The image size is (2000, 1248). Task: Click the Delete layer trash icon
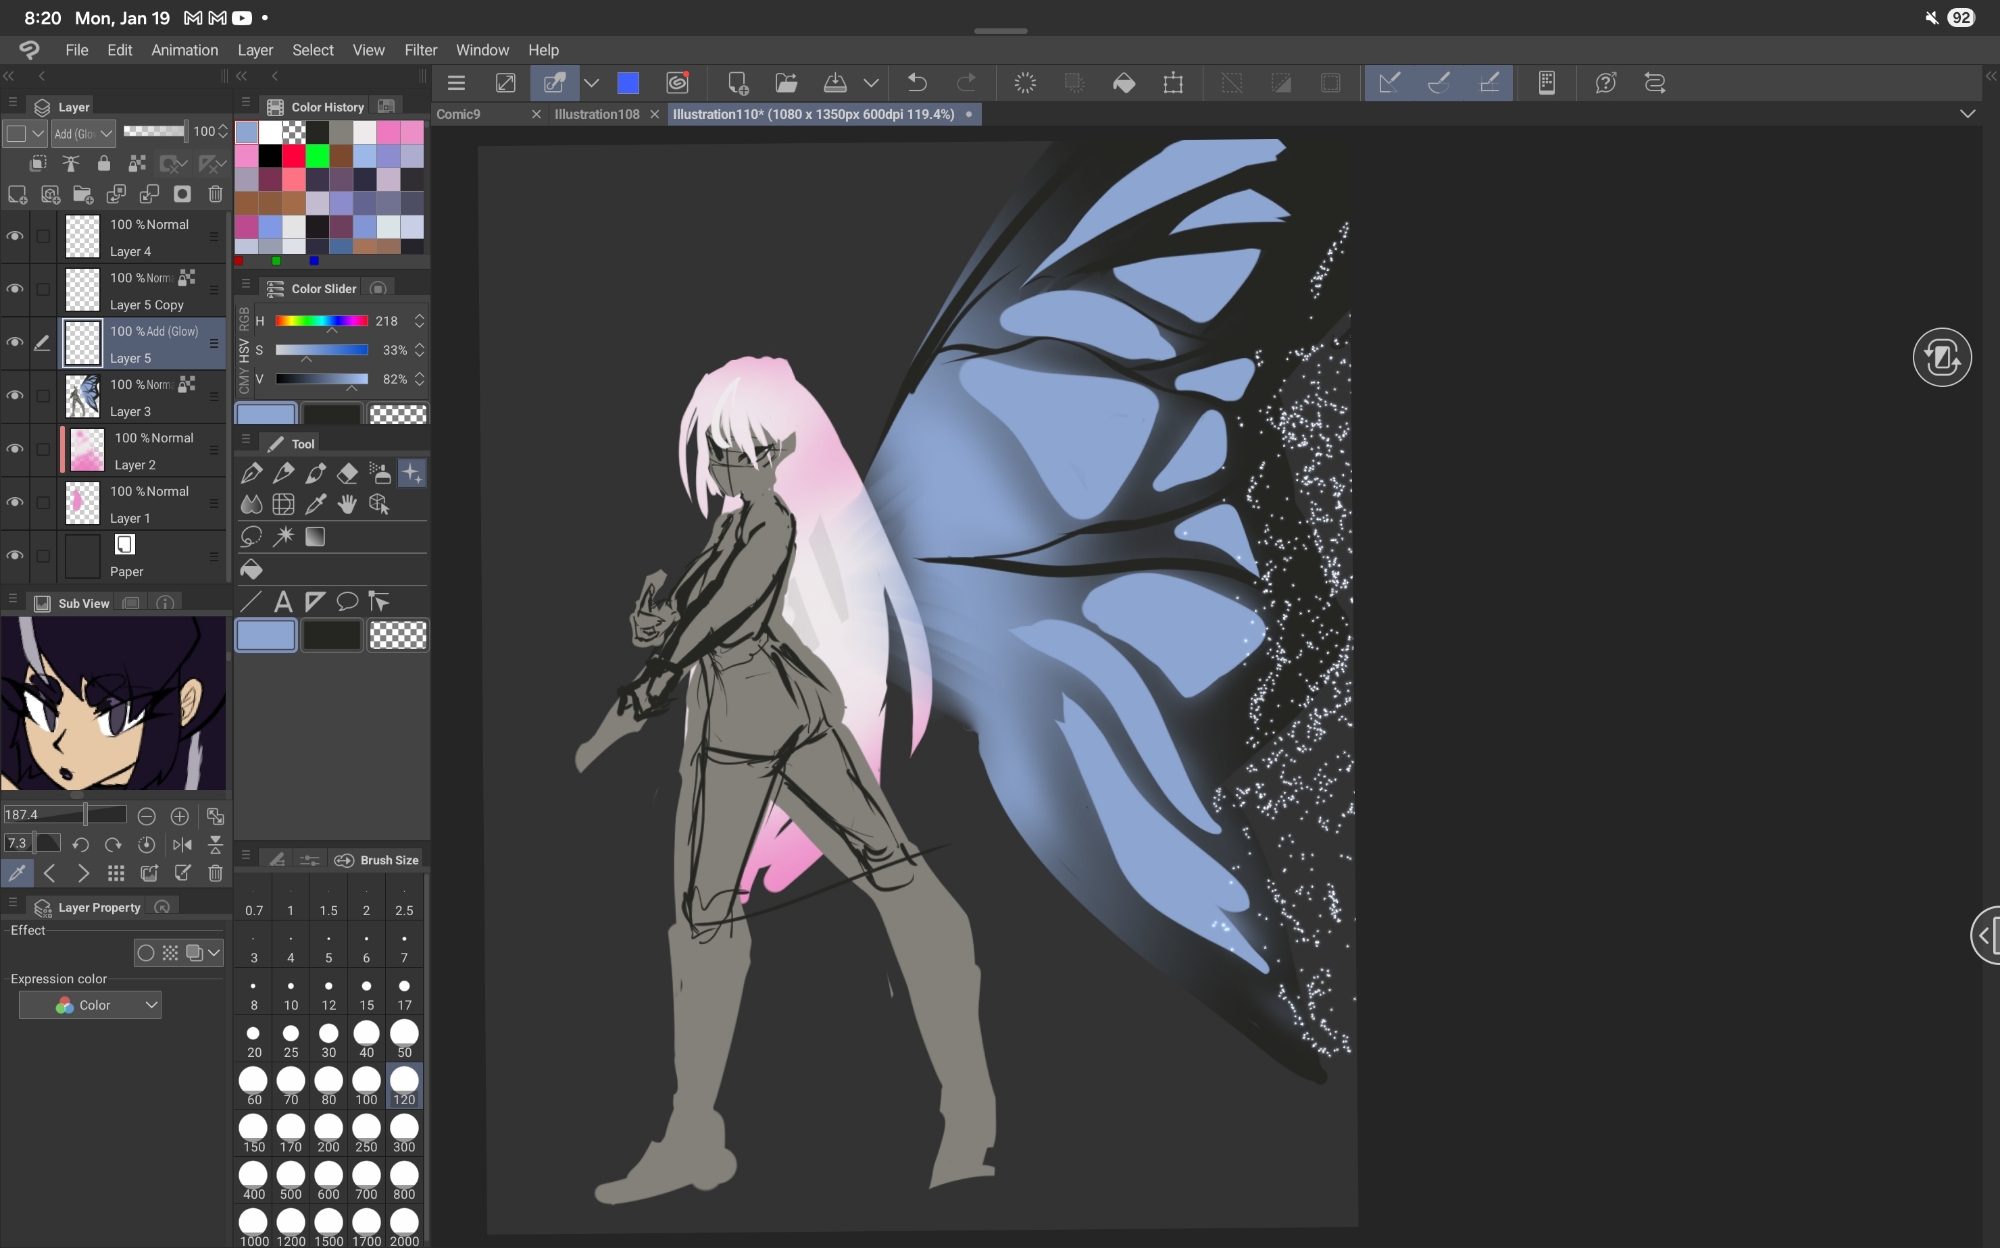[x=215, y=194]
